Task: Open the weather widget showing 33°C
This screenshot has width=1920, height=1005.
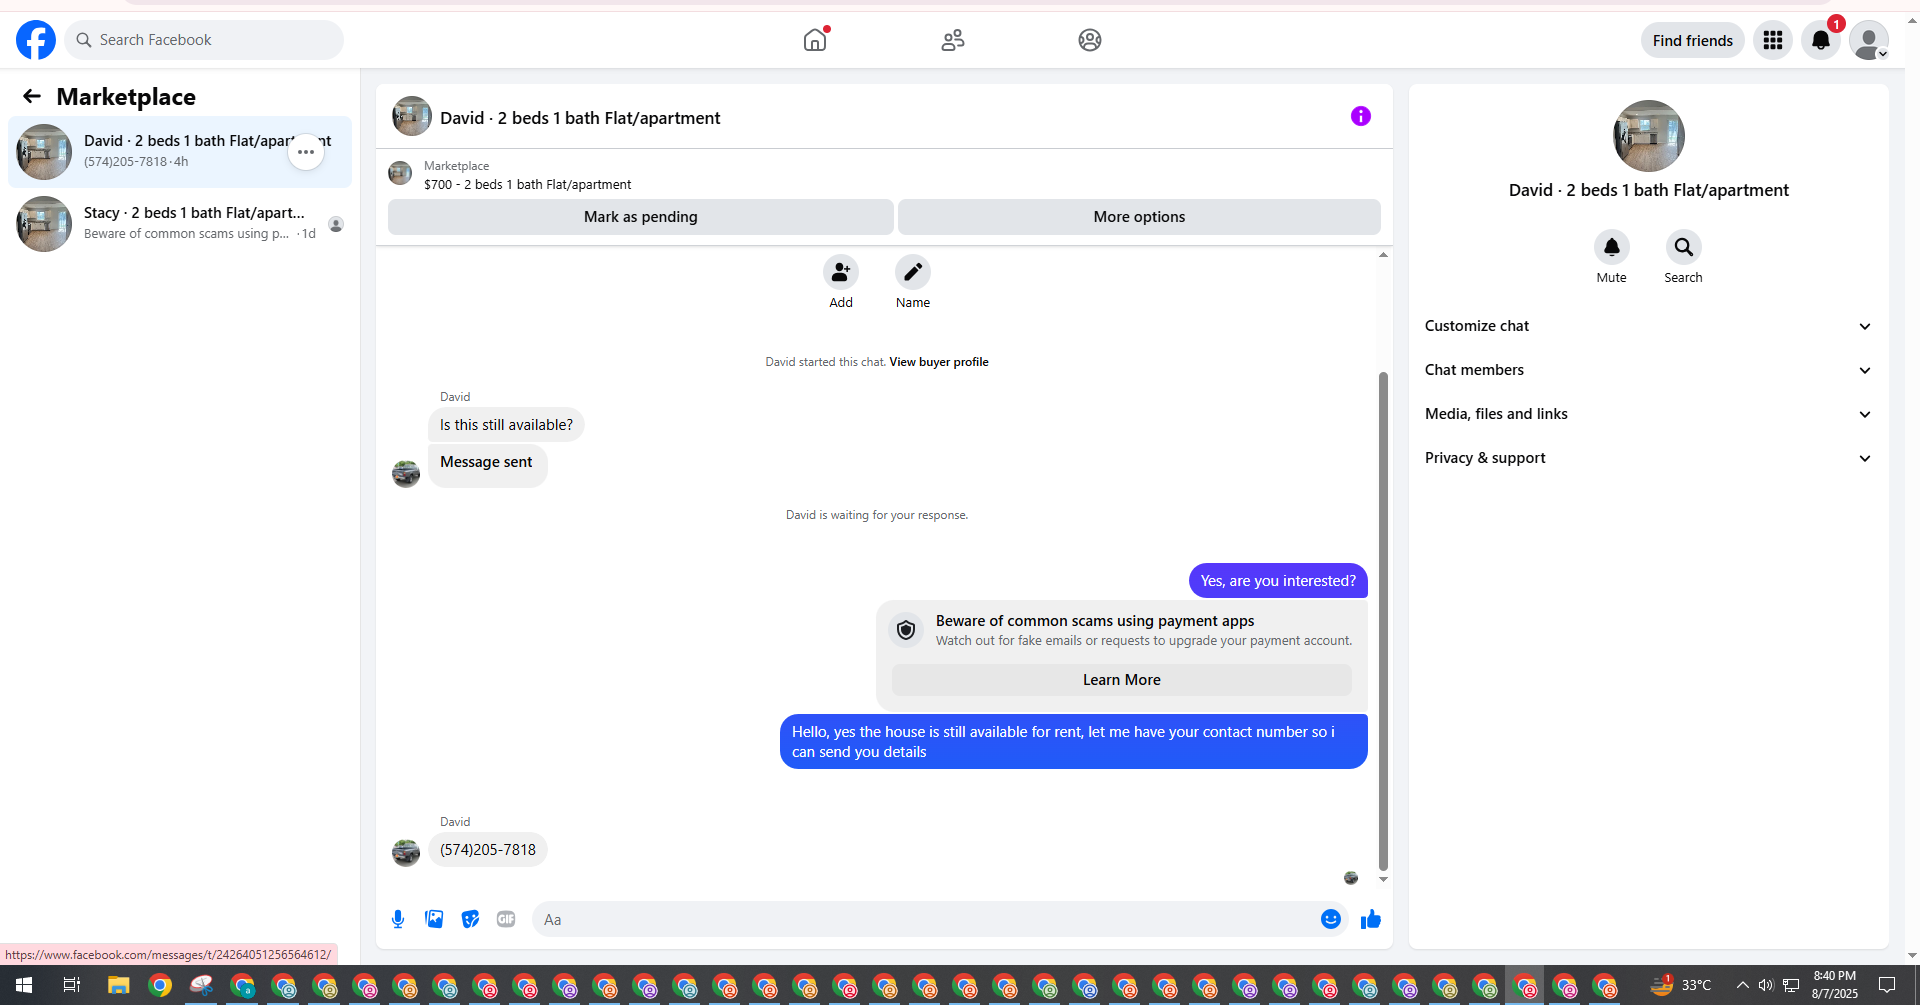Action: pos(1681,985)
